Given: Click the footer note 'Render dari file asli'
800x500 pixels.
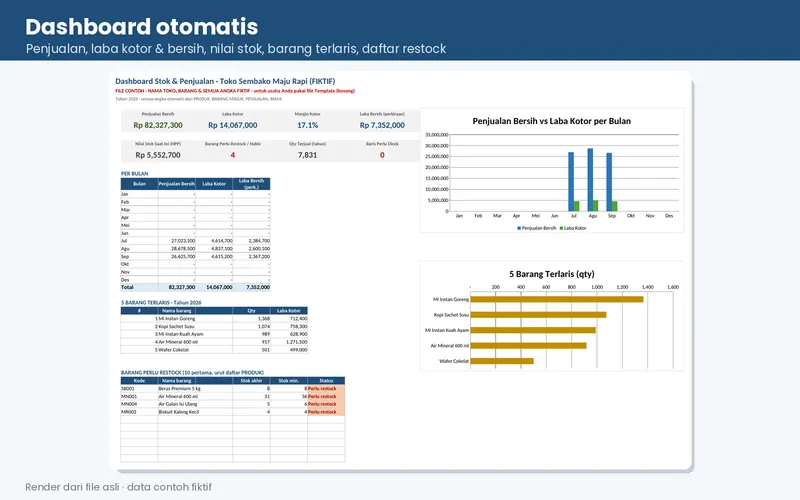Looking at the screenshot, I should pyautogui.click(x=72, y=487).
